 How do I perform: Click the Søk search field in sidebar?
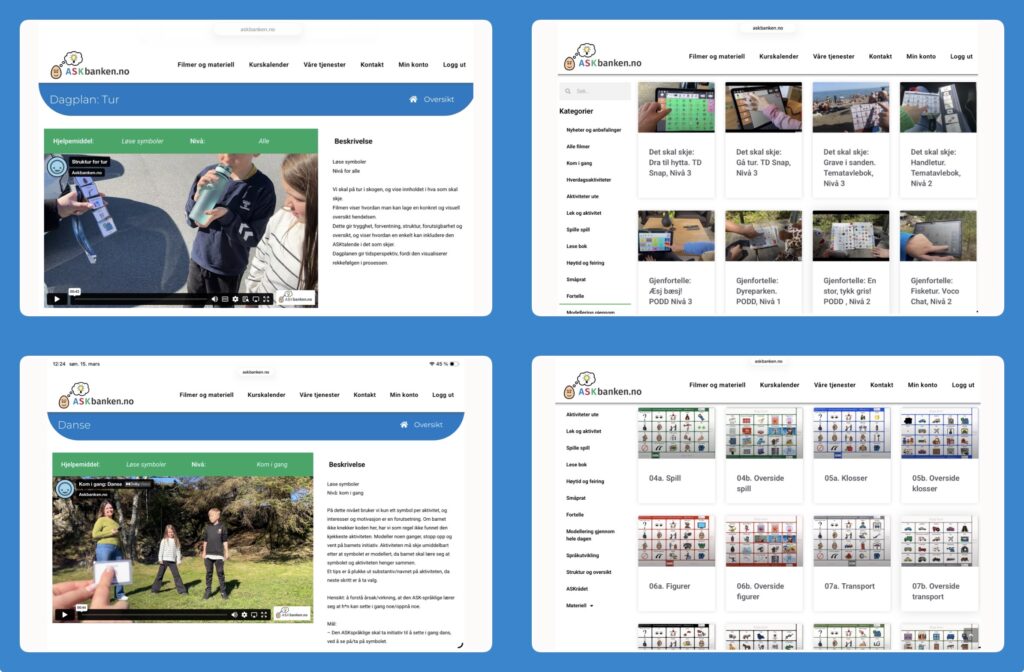(598, 91)
